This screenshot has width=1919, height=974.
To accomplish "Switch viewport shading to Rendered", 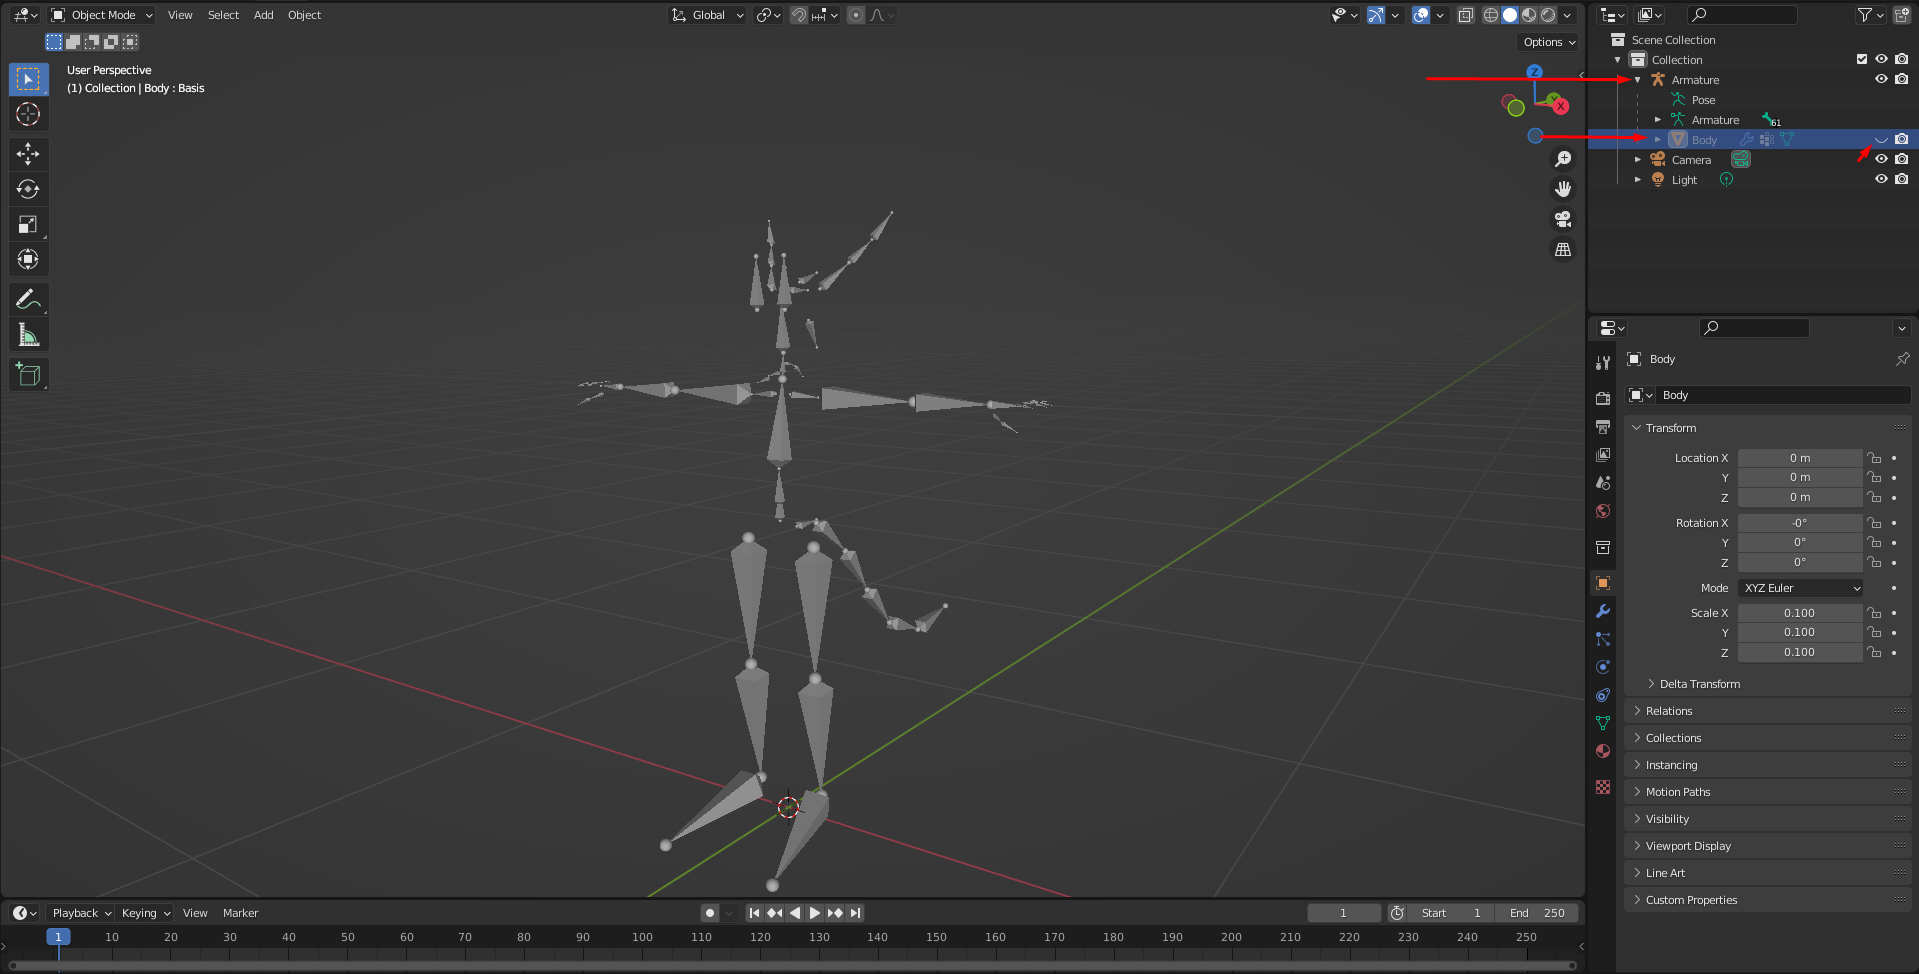I will 1548,15.
